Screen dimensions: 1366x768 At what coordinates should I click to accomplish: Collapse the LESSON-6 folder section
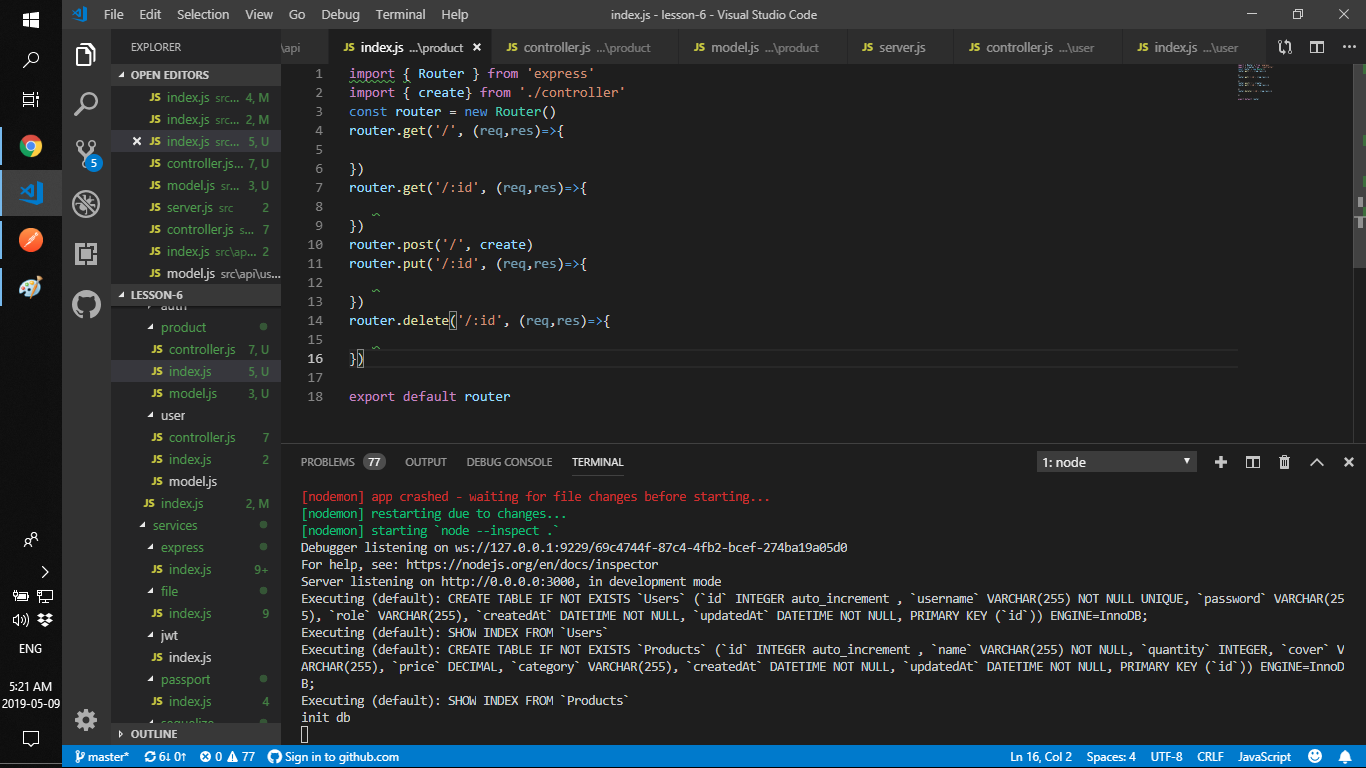click(x=196, y=295)
